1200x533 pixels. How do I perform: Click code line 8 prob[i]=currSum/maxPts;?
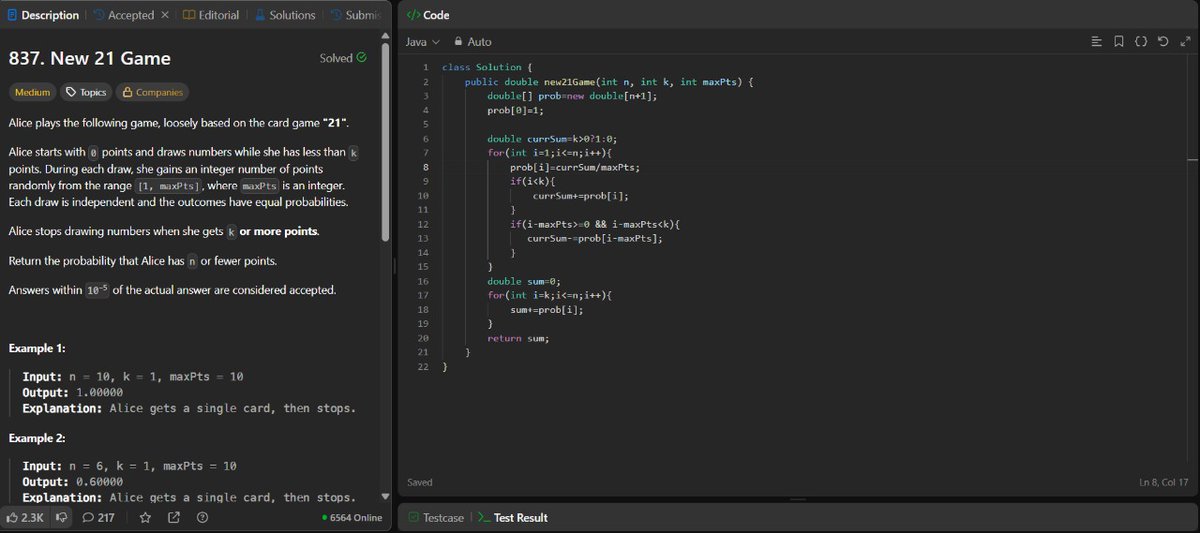tap(575, 167)
